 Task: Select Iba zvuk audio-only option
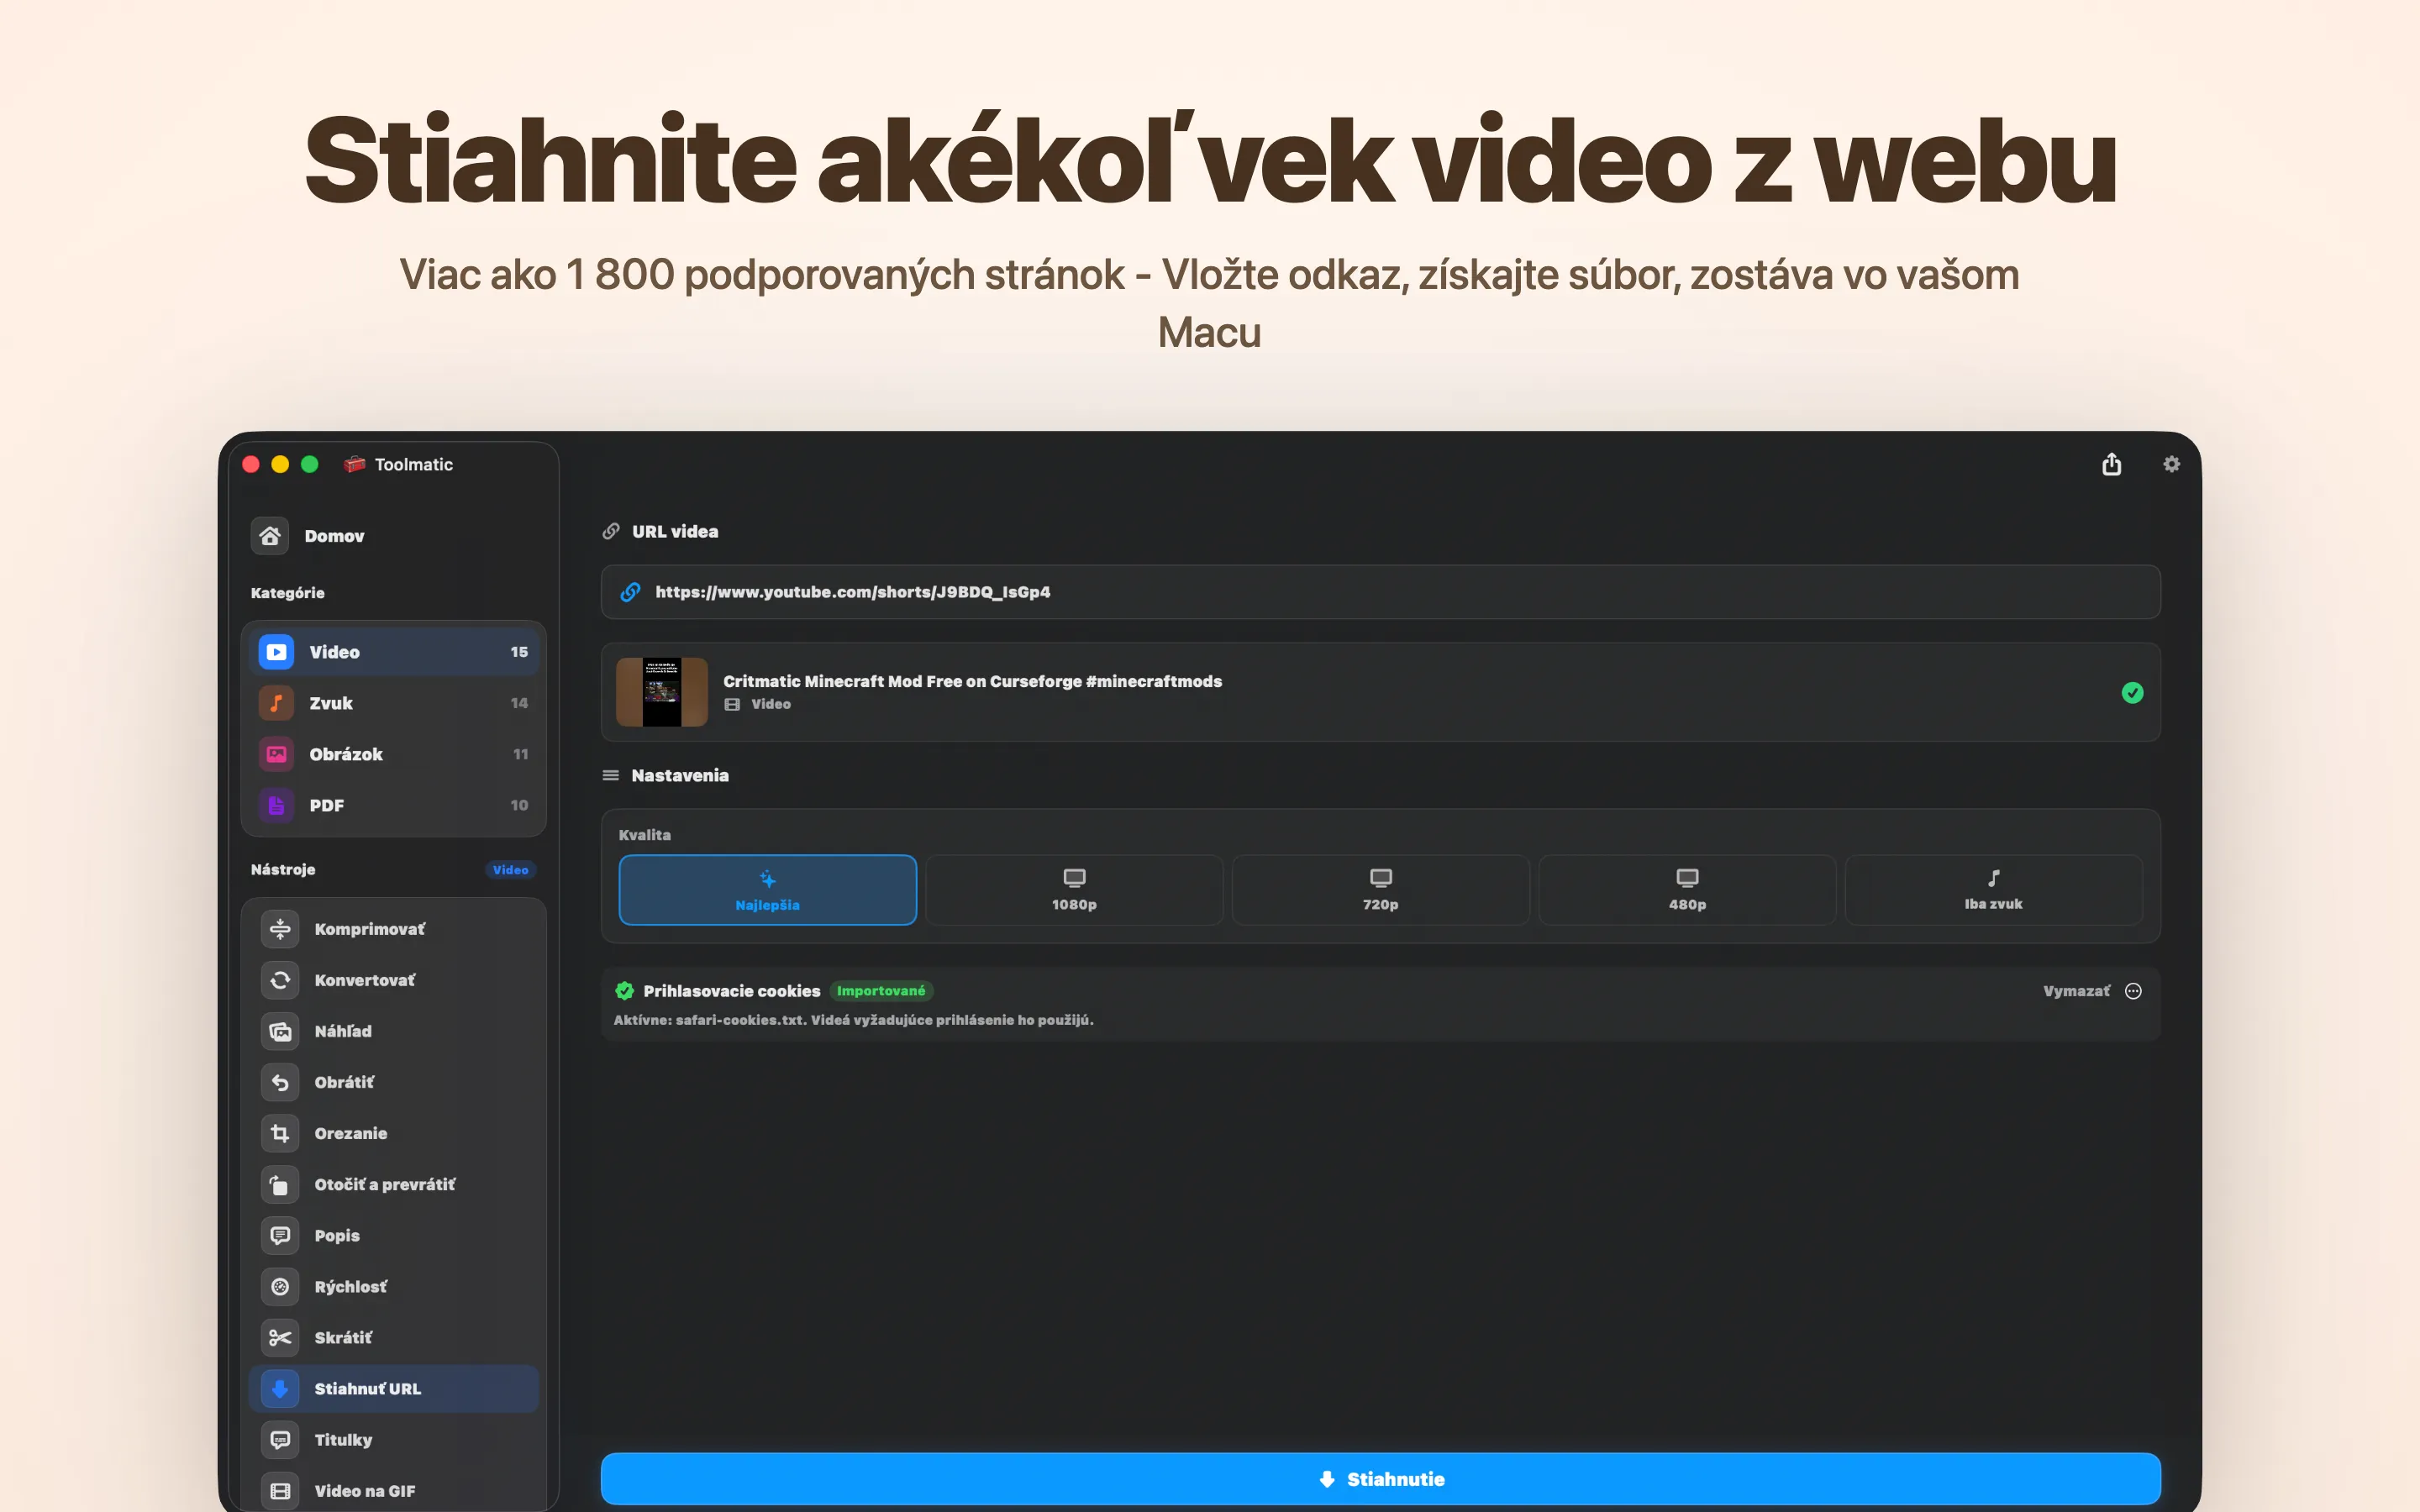tap(1993, 890)
